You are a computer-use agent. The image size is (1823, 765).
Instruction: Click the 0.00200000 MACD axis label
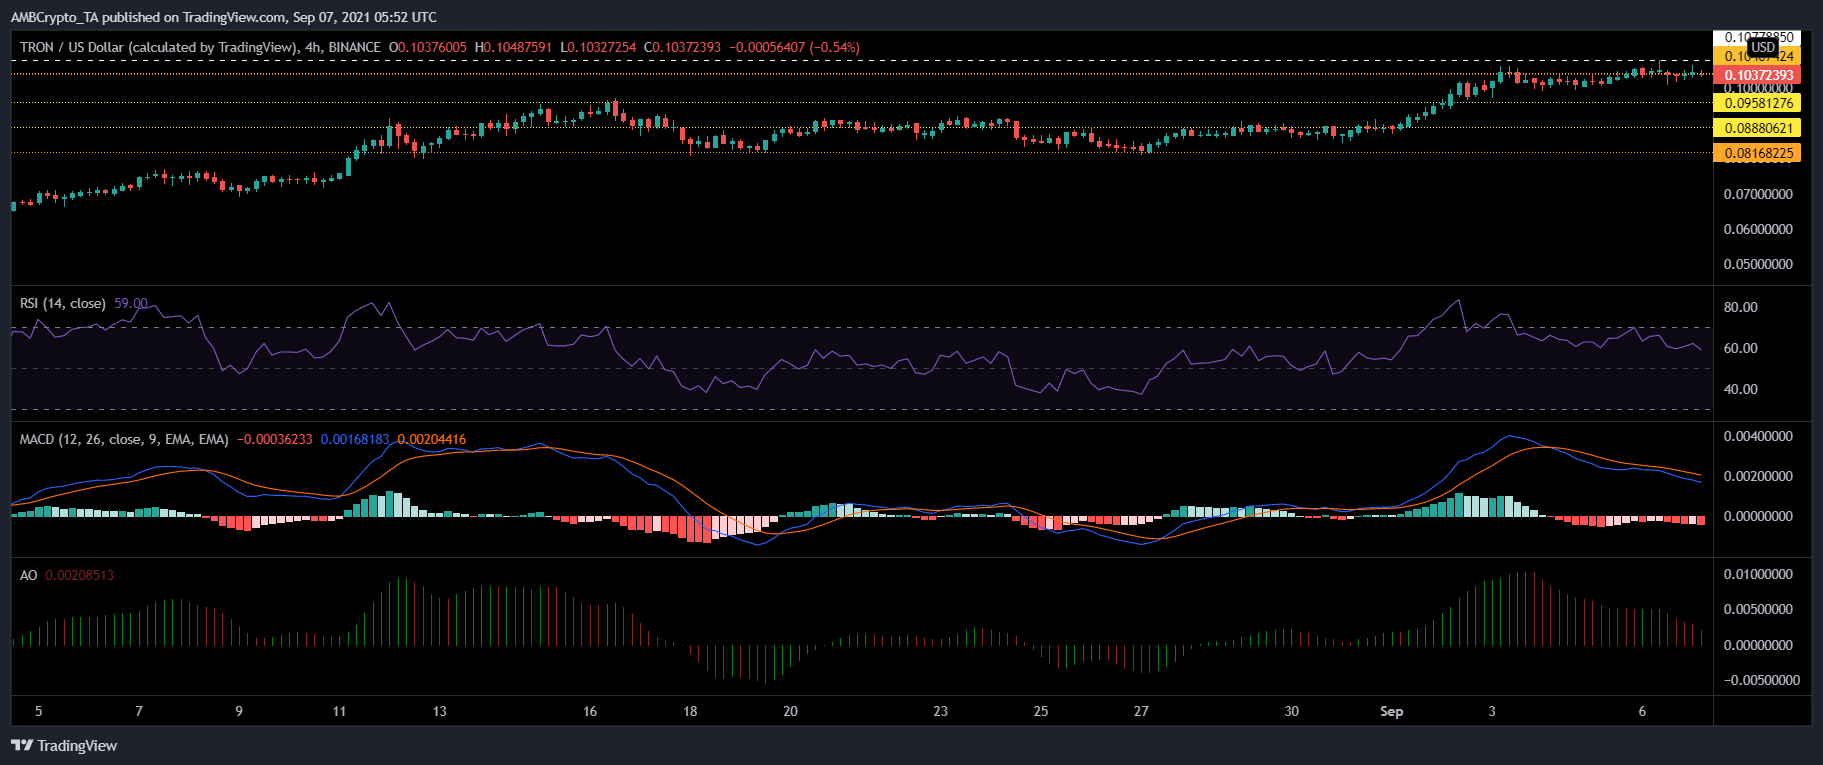click(x=1758, y=476)
